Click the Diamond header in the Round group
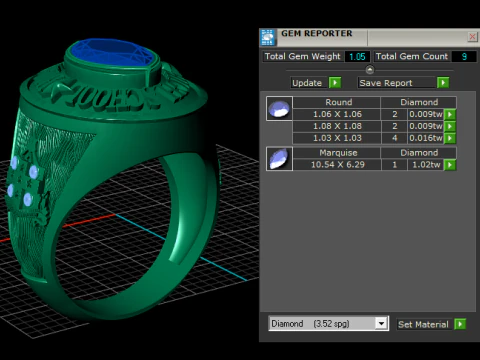The image size is (480, 360). coord(419,102)
